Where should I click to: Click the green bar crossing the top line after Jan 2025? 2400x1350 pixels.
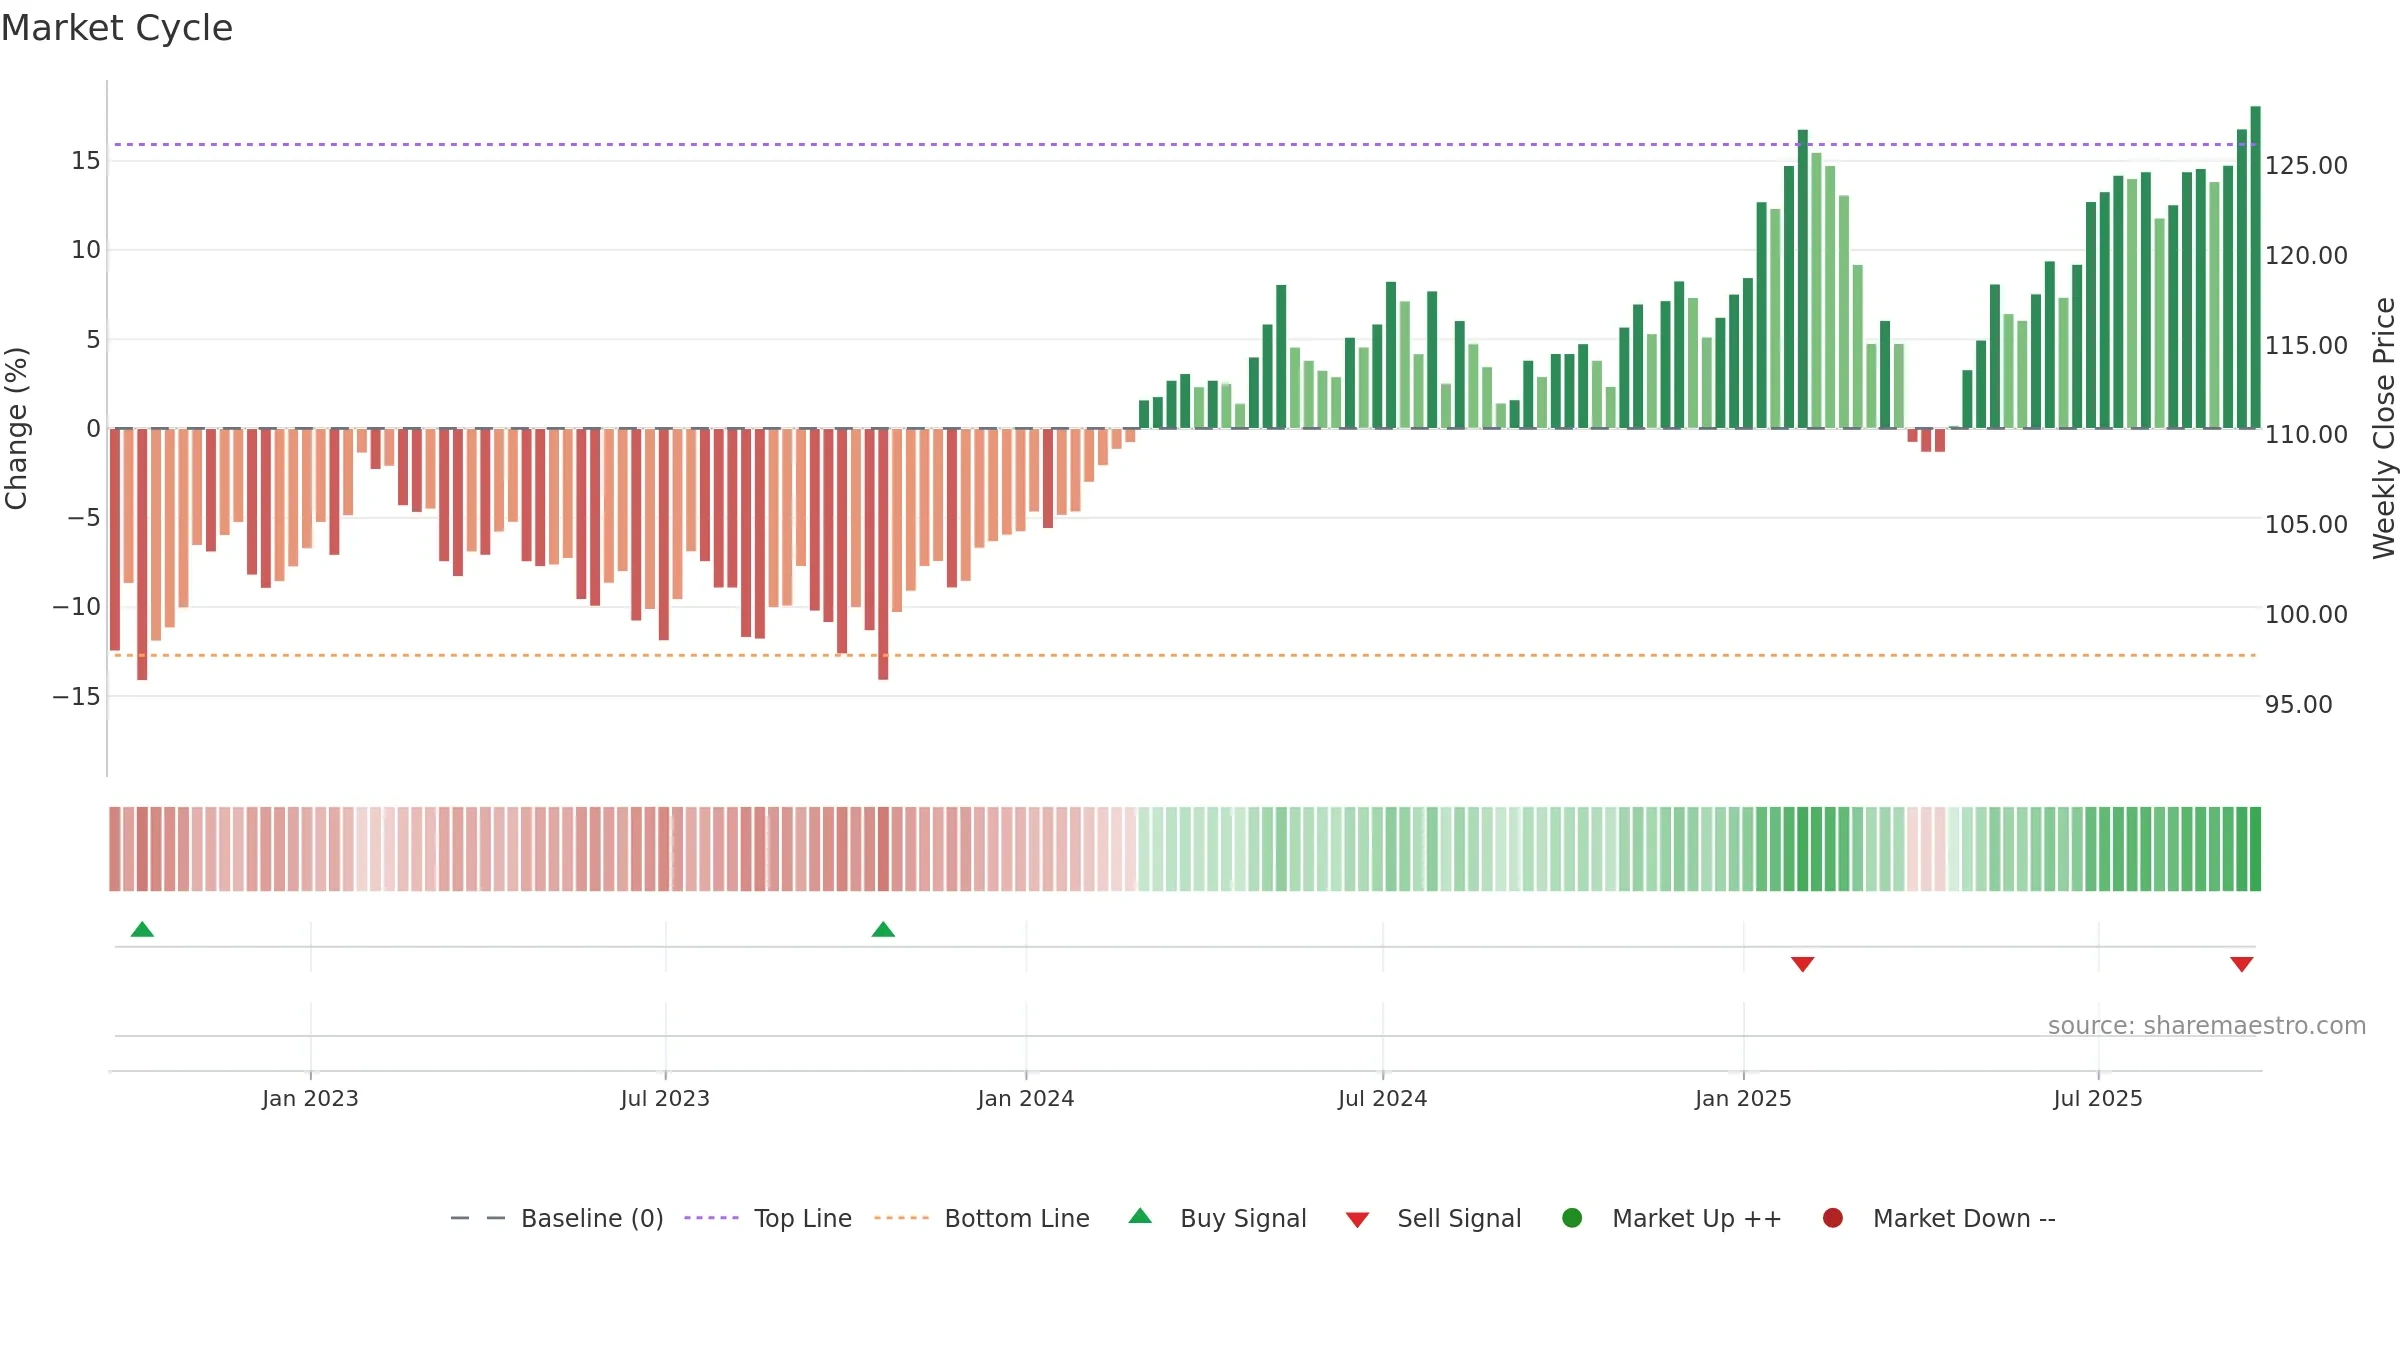click(x=1803, y=279)
